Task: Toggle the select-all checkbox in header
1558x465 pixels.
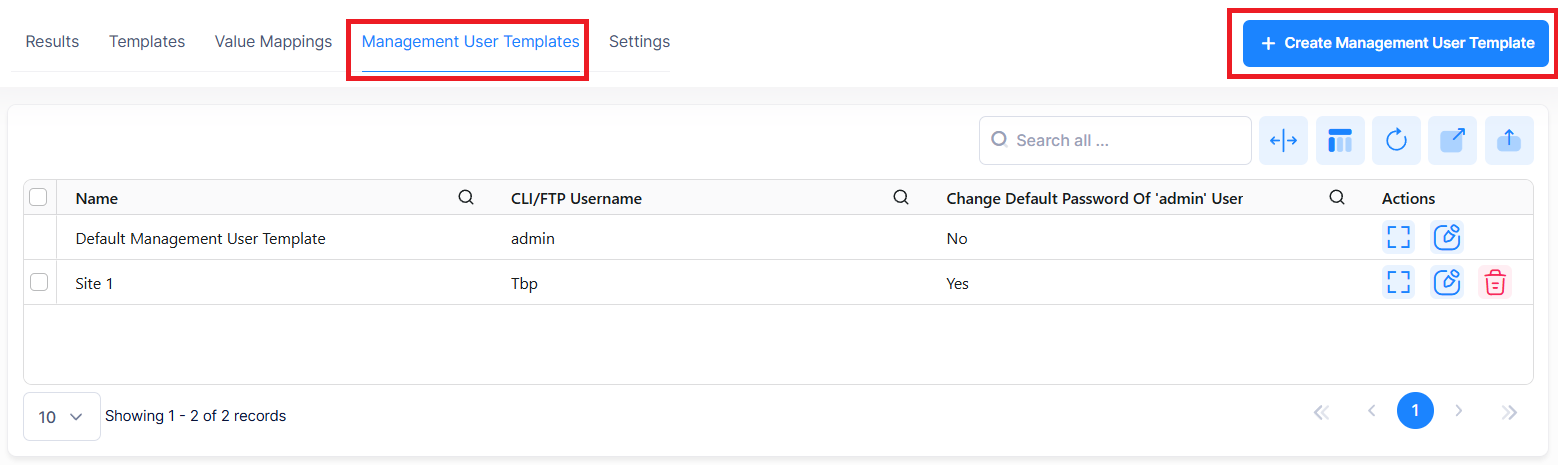Action: click(39, 197)
